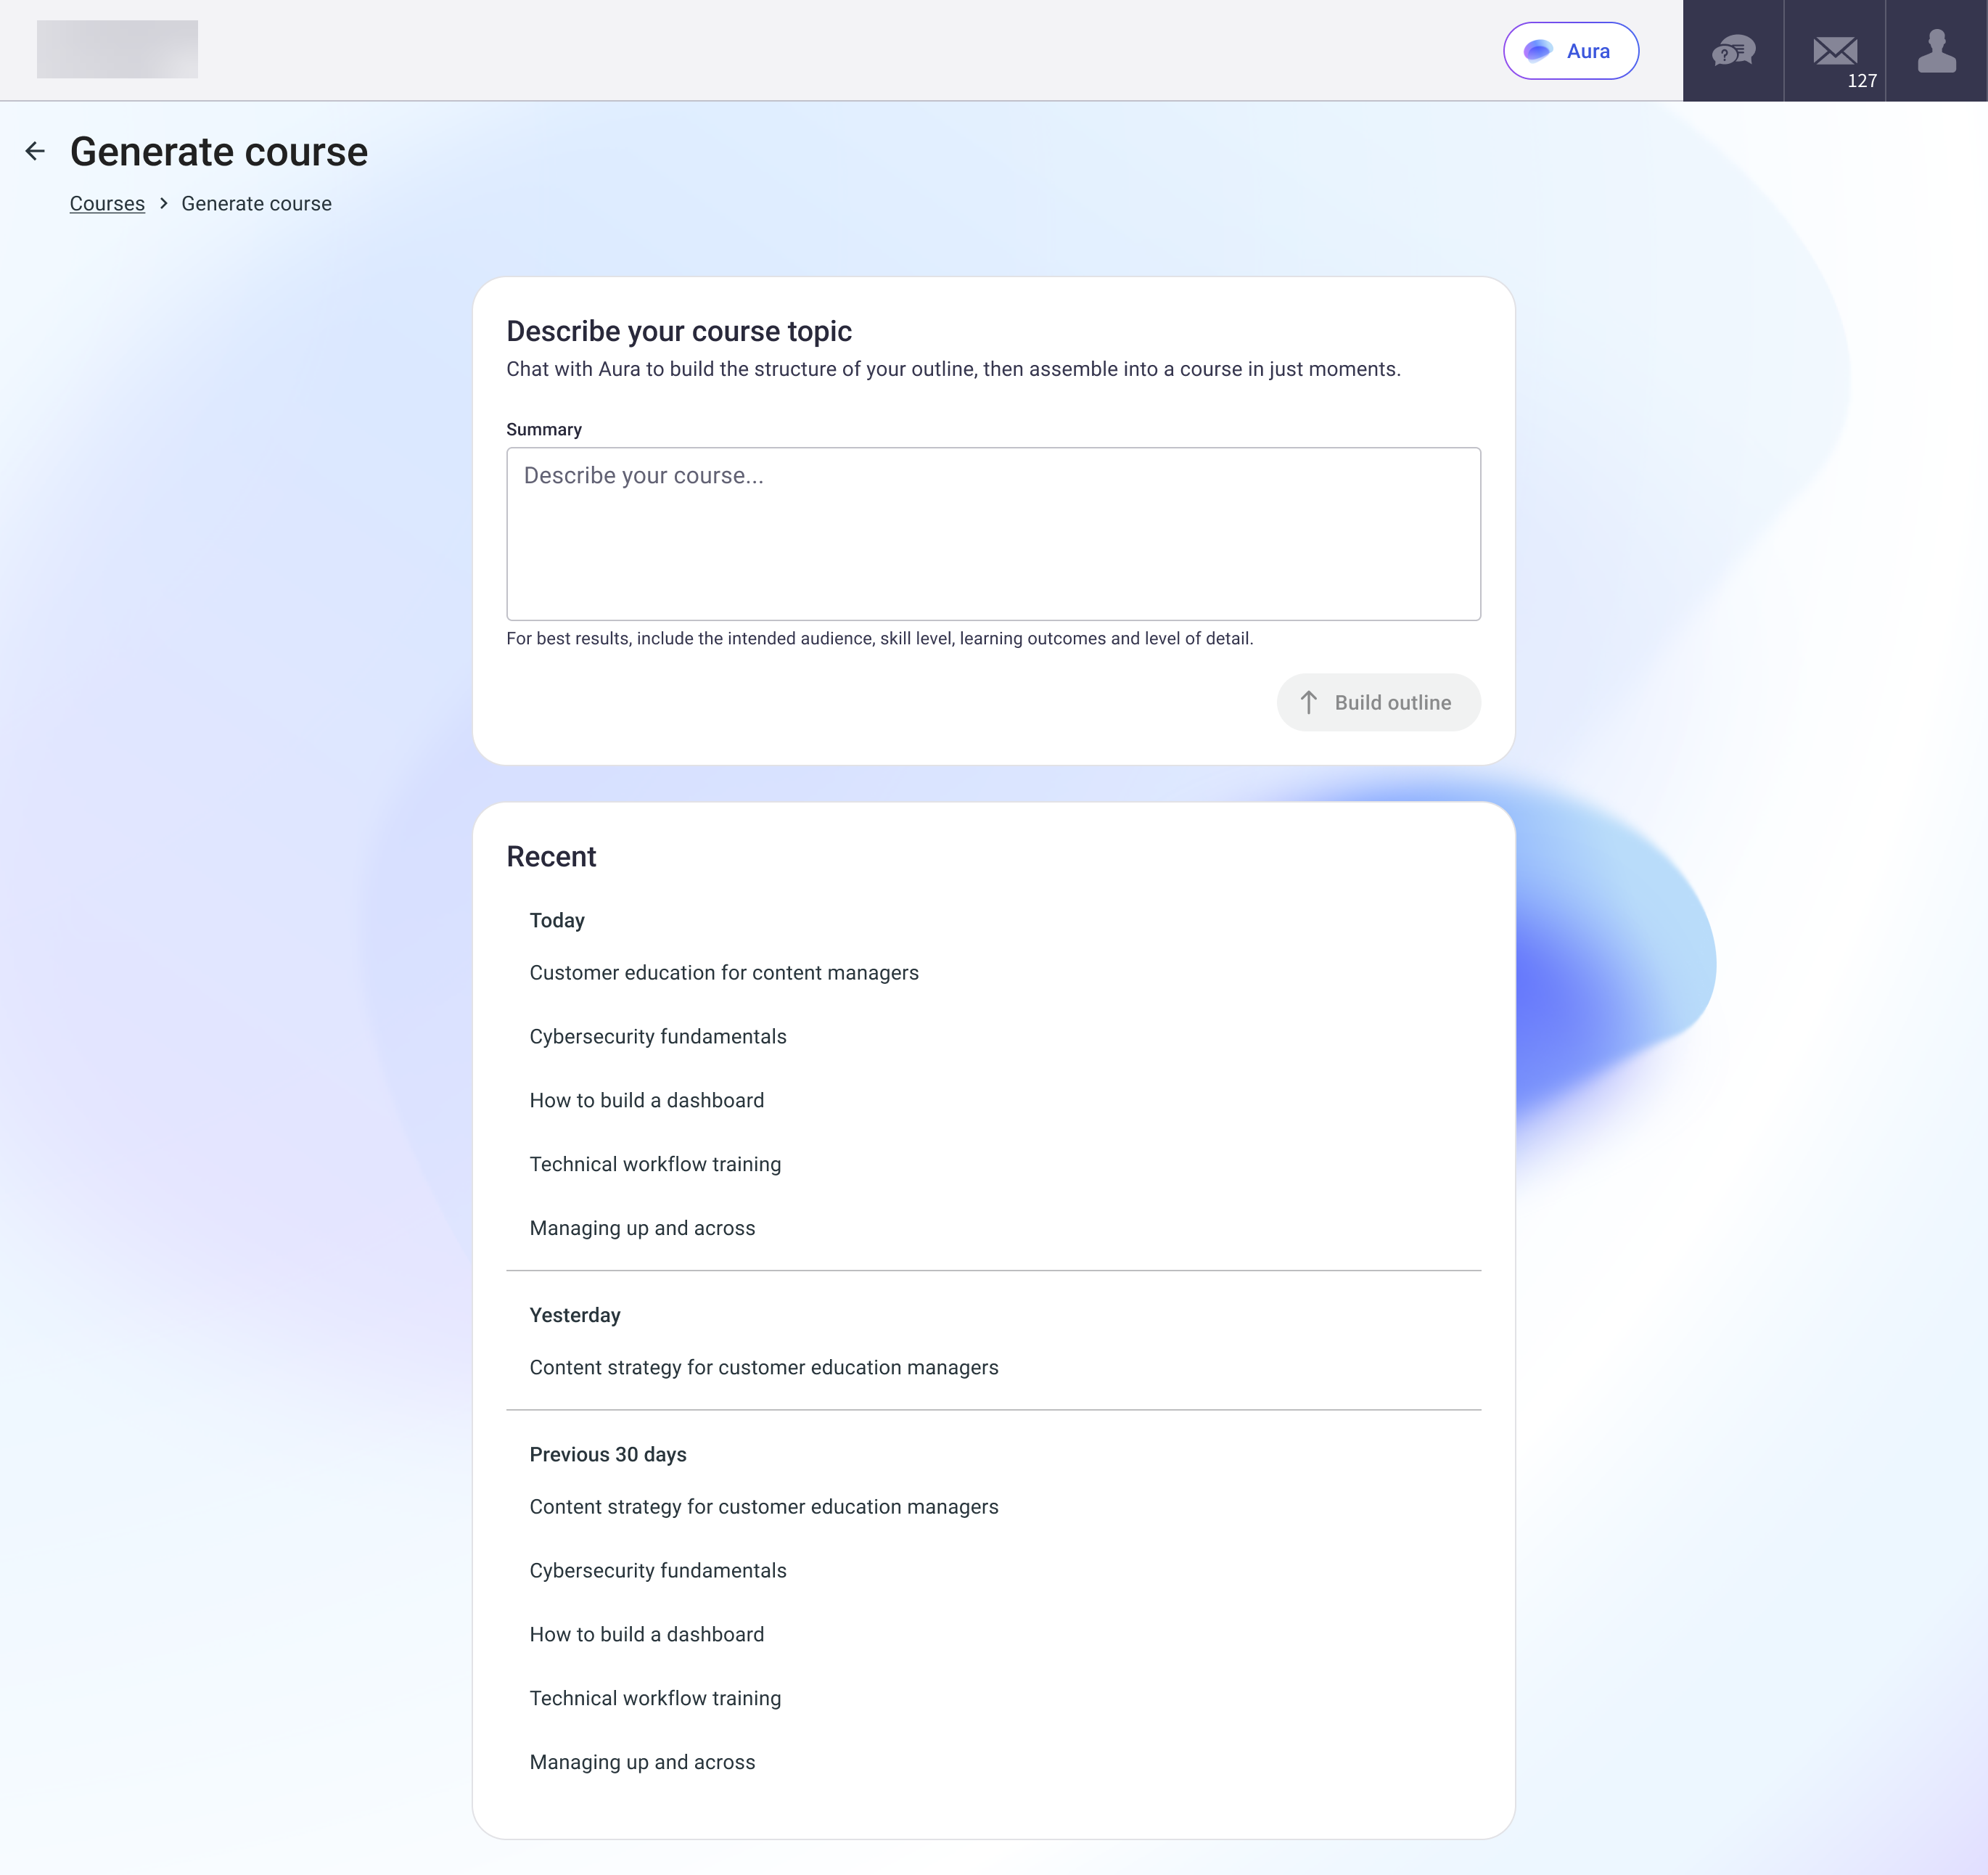Click the back arrow beside Generate course

(x=35, y=151)
